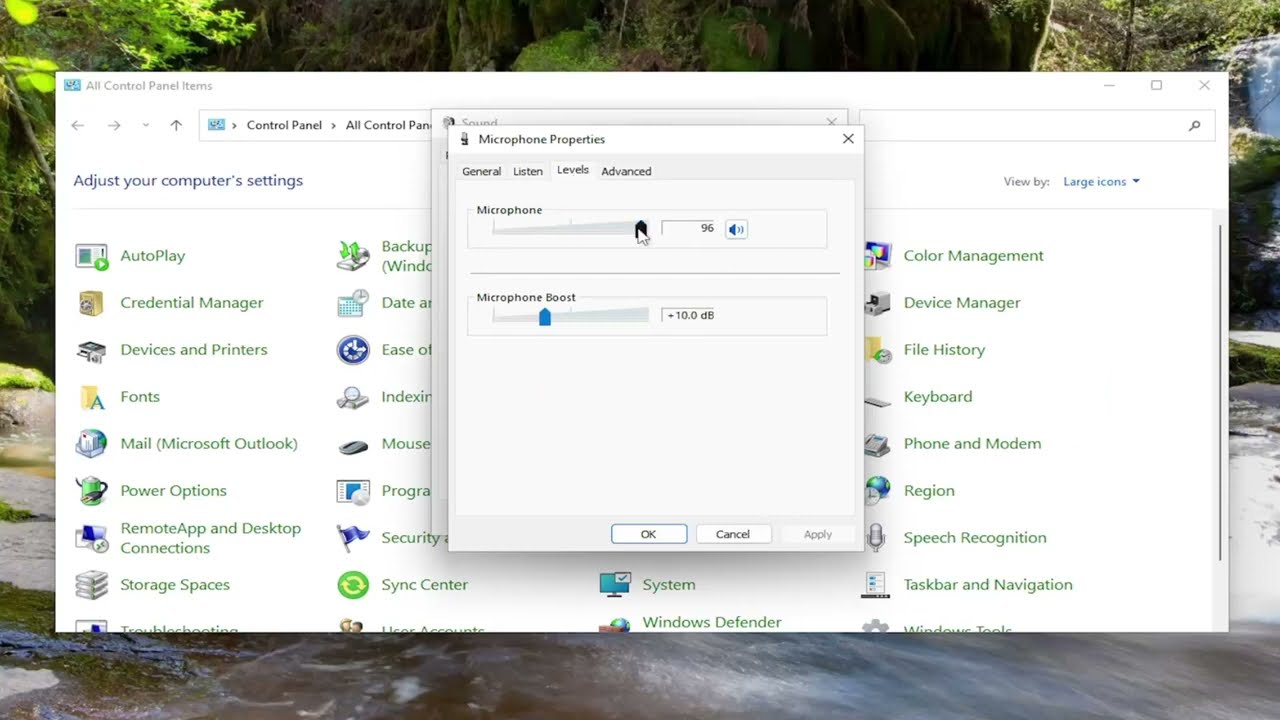Click Control Panel in the address breadcrumb
Image resolution: width=1280 pixels, height=720 pixels.
tap(284, 126)
